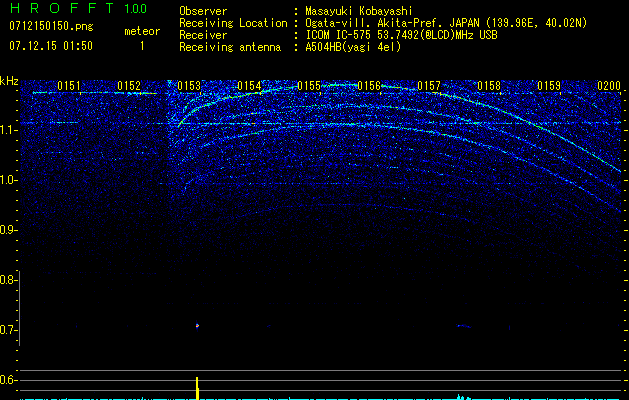629x400 pixels.
Task: Click the 1.1 kHz axis label
Action: click(x=8, y=130)
